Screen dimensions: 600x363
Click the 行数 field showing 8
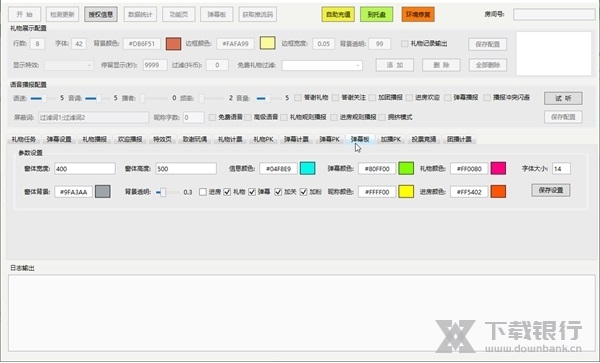click(x=37, y=44)
